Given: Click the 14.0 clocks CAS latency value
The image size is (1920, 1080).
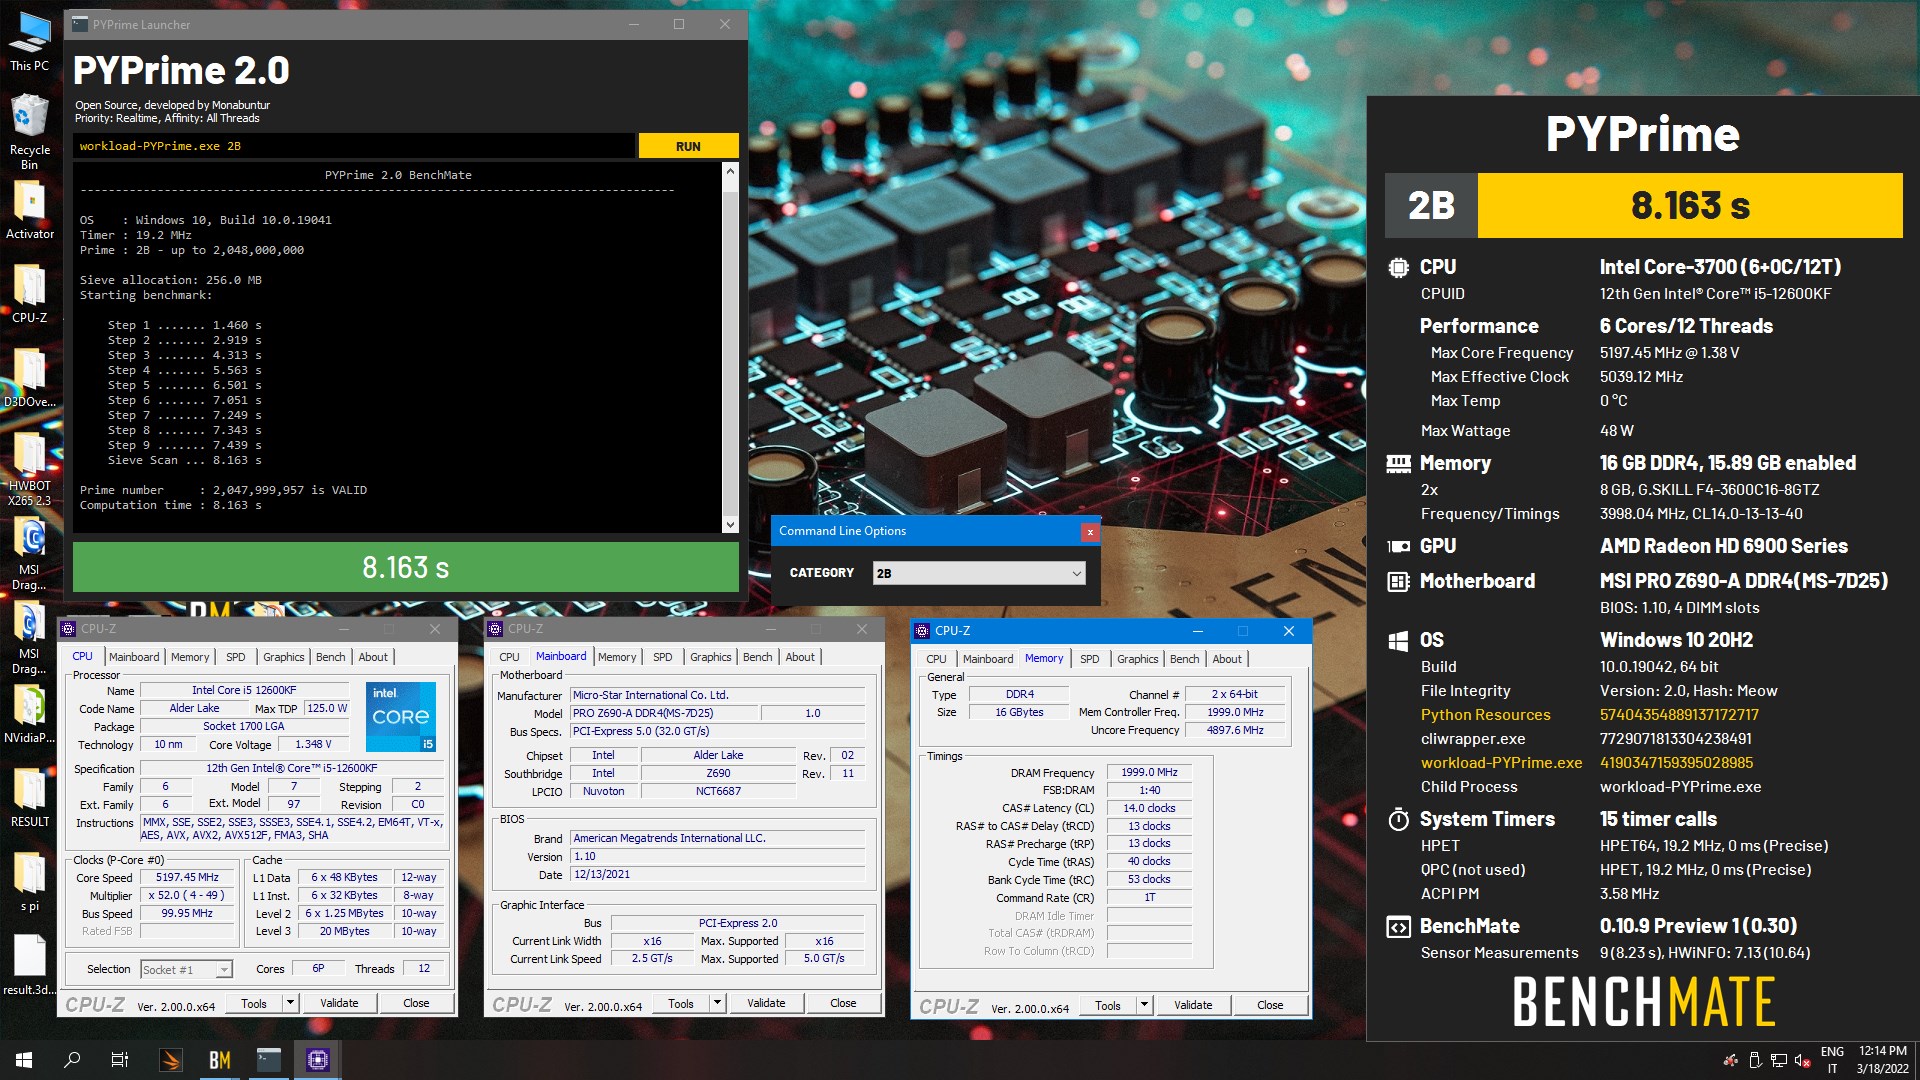Looking at the screenshot, I should 1149,808.
